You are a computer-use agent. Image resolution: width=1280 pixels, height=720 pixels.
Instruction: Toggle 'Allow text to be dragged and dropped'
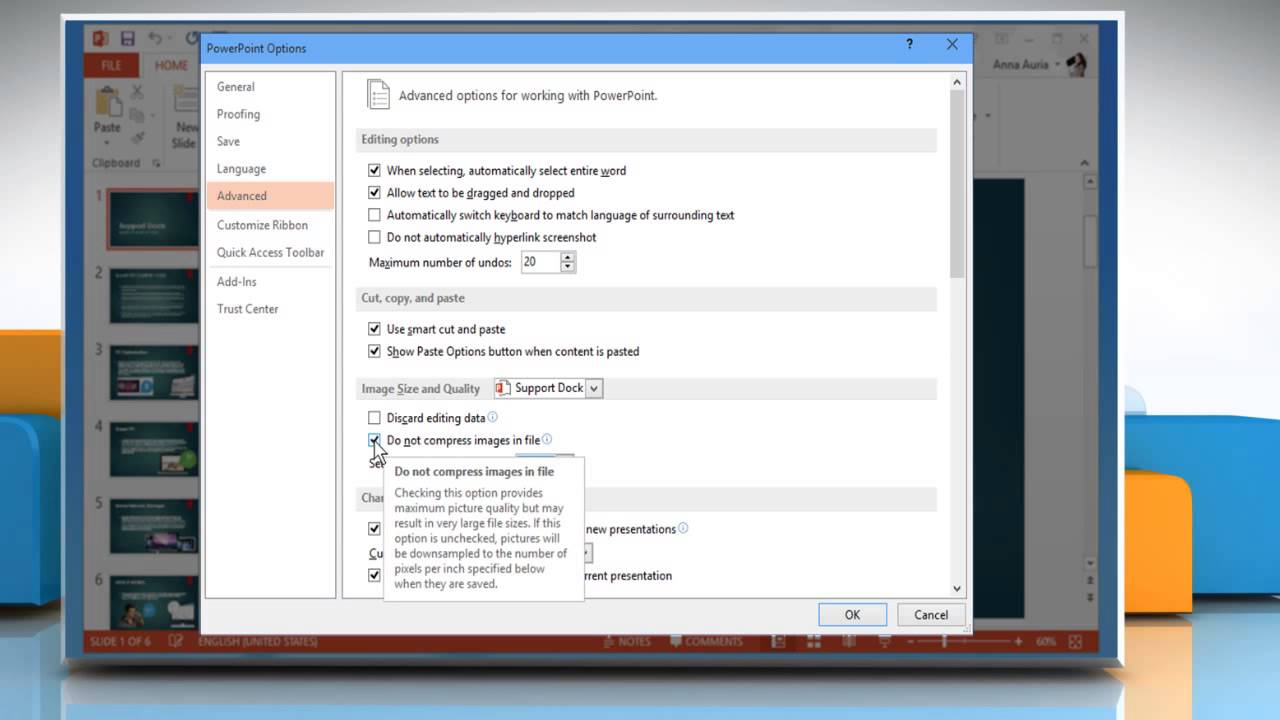tap(374, 193)
